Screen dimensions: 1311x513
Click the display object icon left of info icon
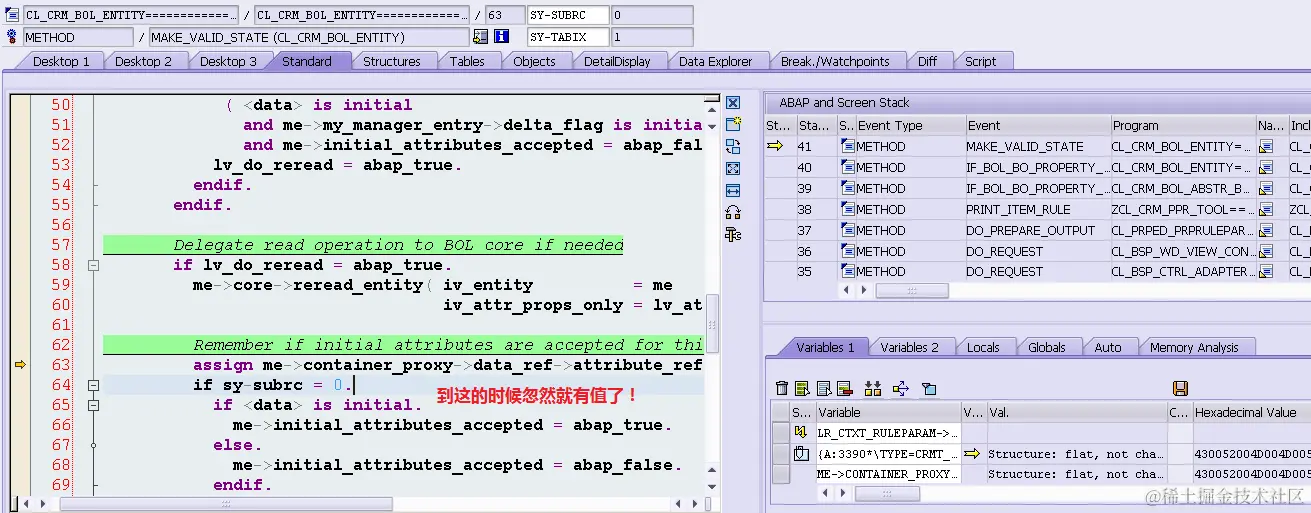click(x=481, y=37)
